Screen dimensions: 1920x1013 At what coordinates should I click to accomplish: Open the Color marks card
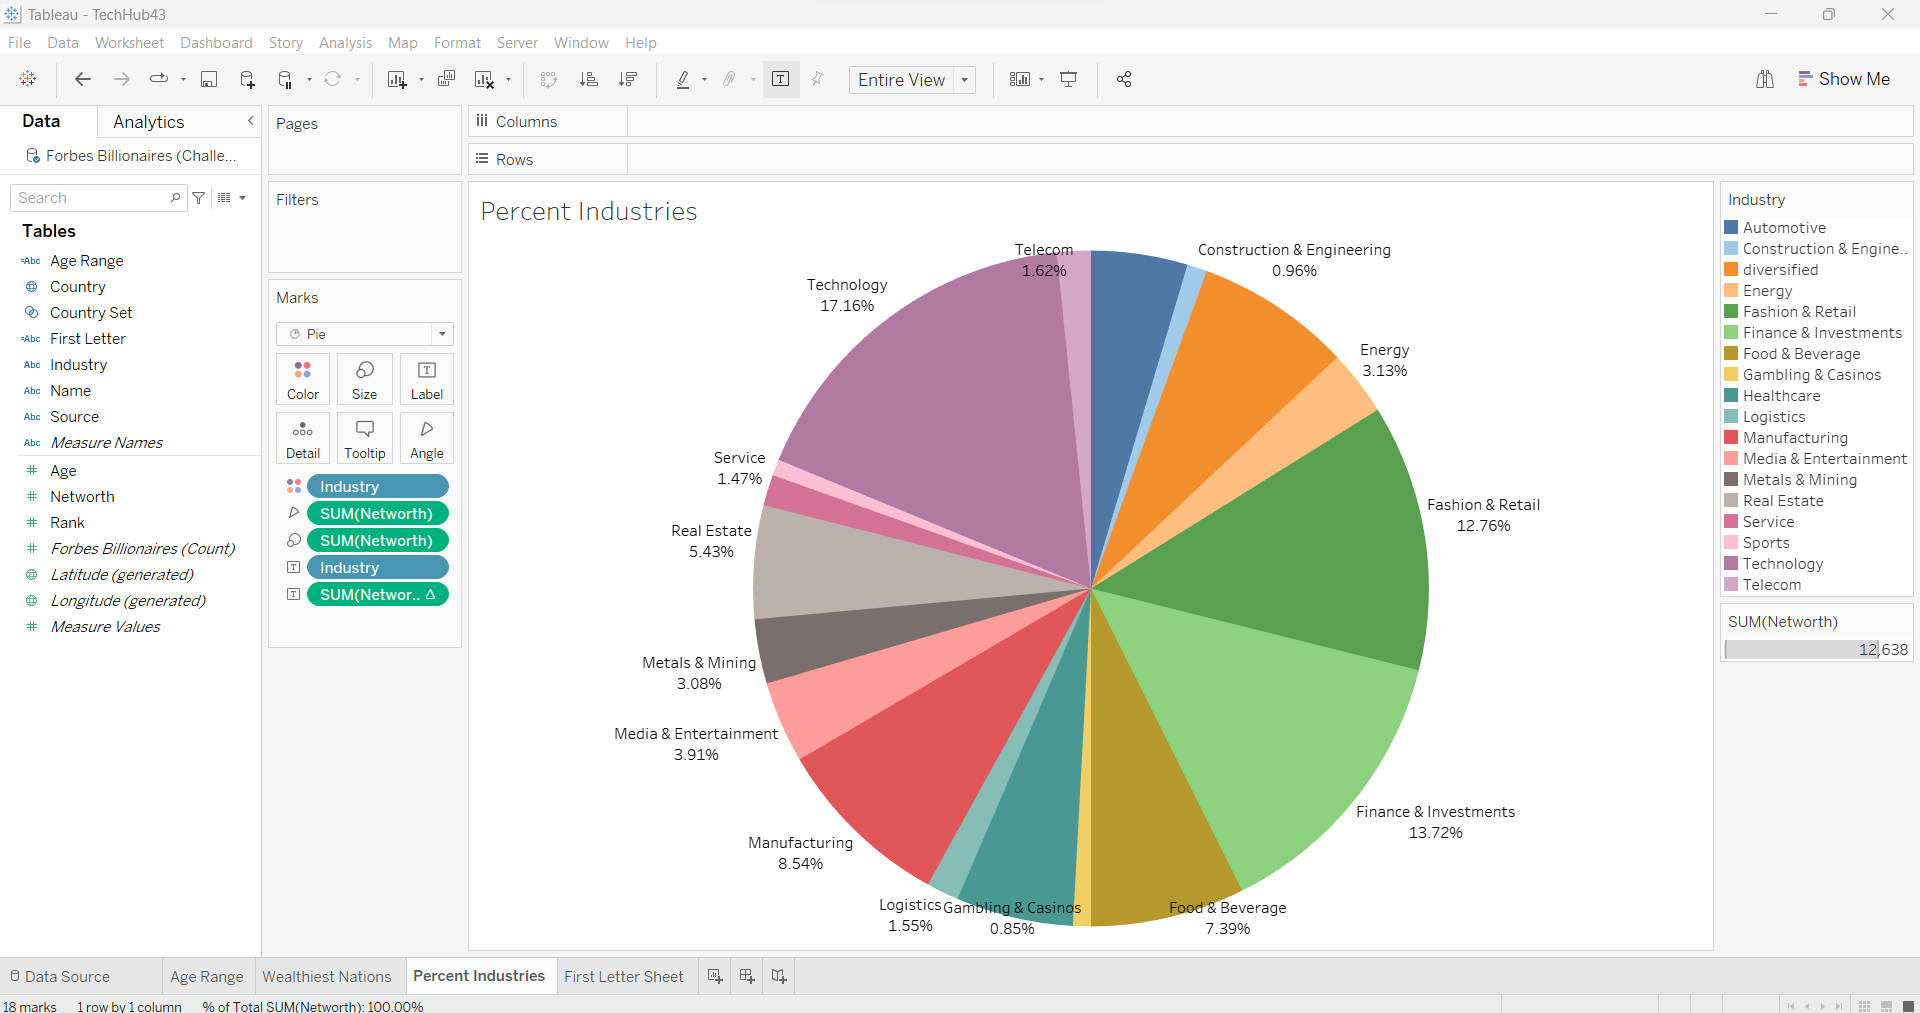tap(303, 379)
